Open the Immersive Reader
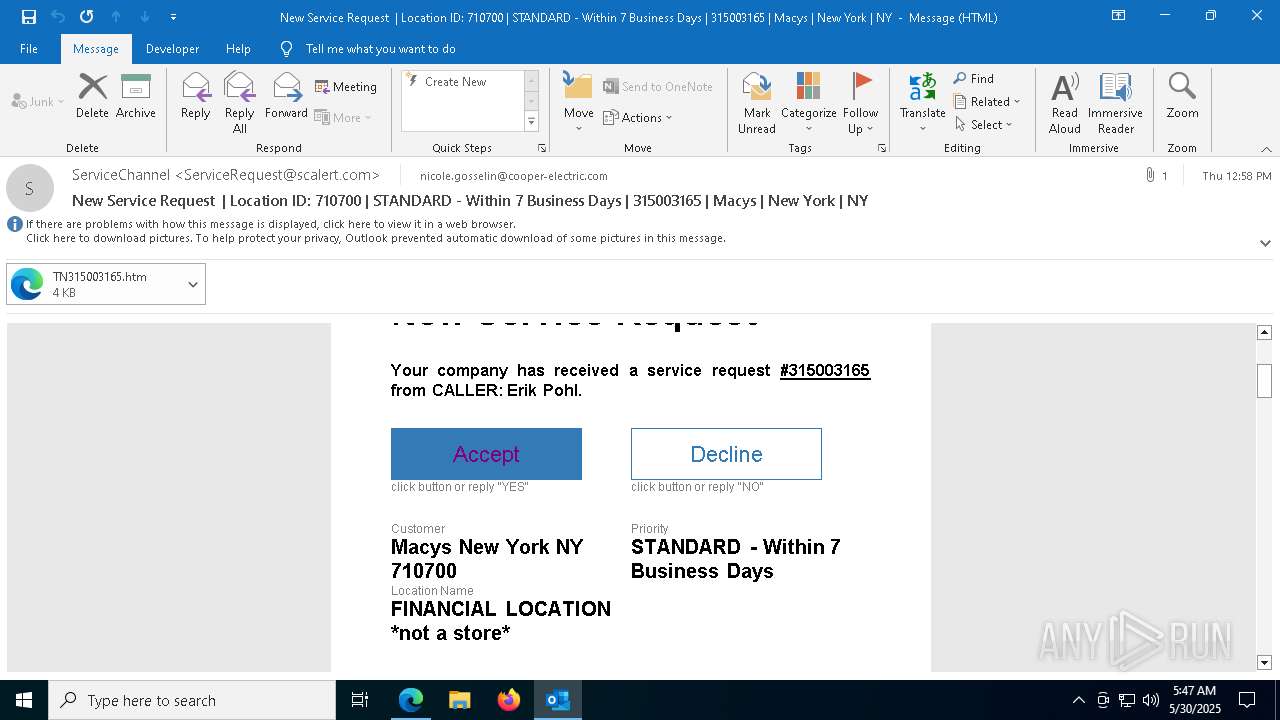 (1115, 102)
